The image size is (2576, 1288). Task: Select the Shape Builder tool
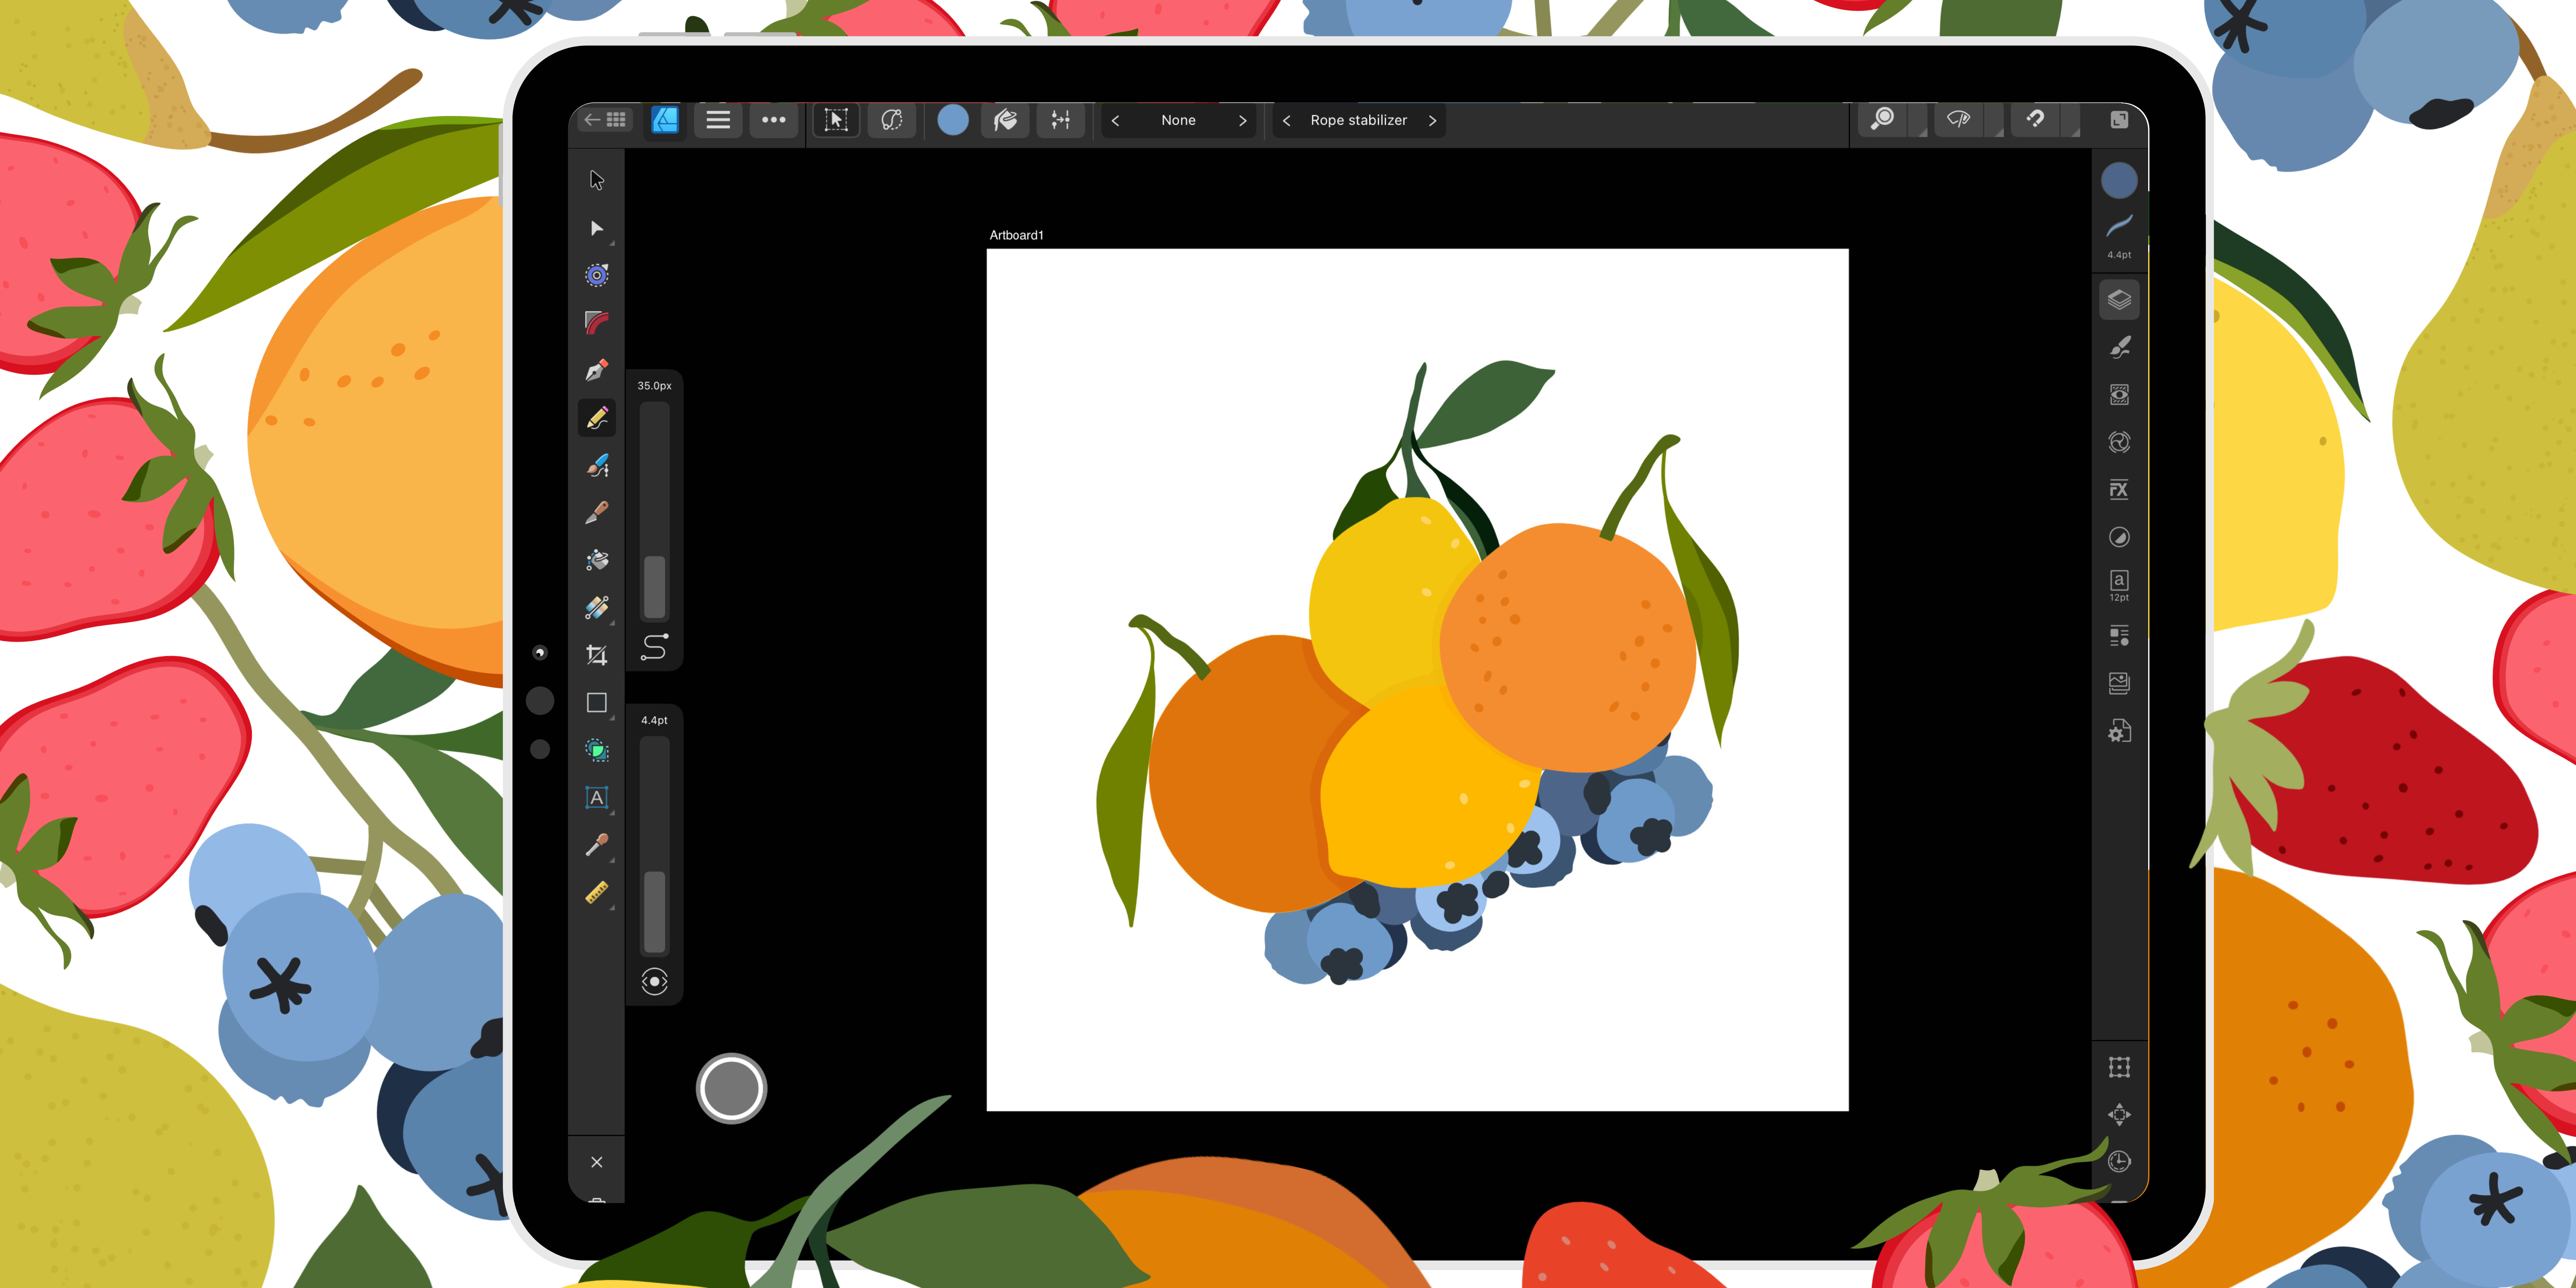tap(597, 750)
